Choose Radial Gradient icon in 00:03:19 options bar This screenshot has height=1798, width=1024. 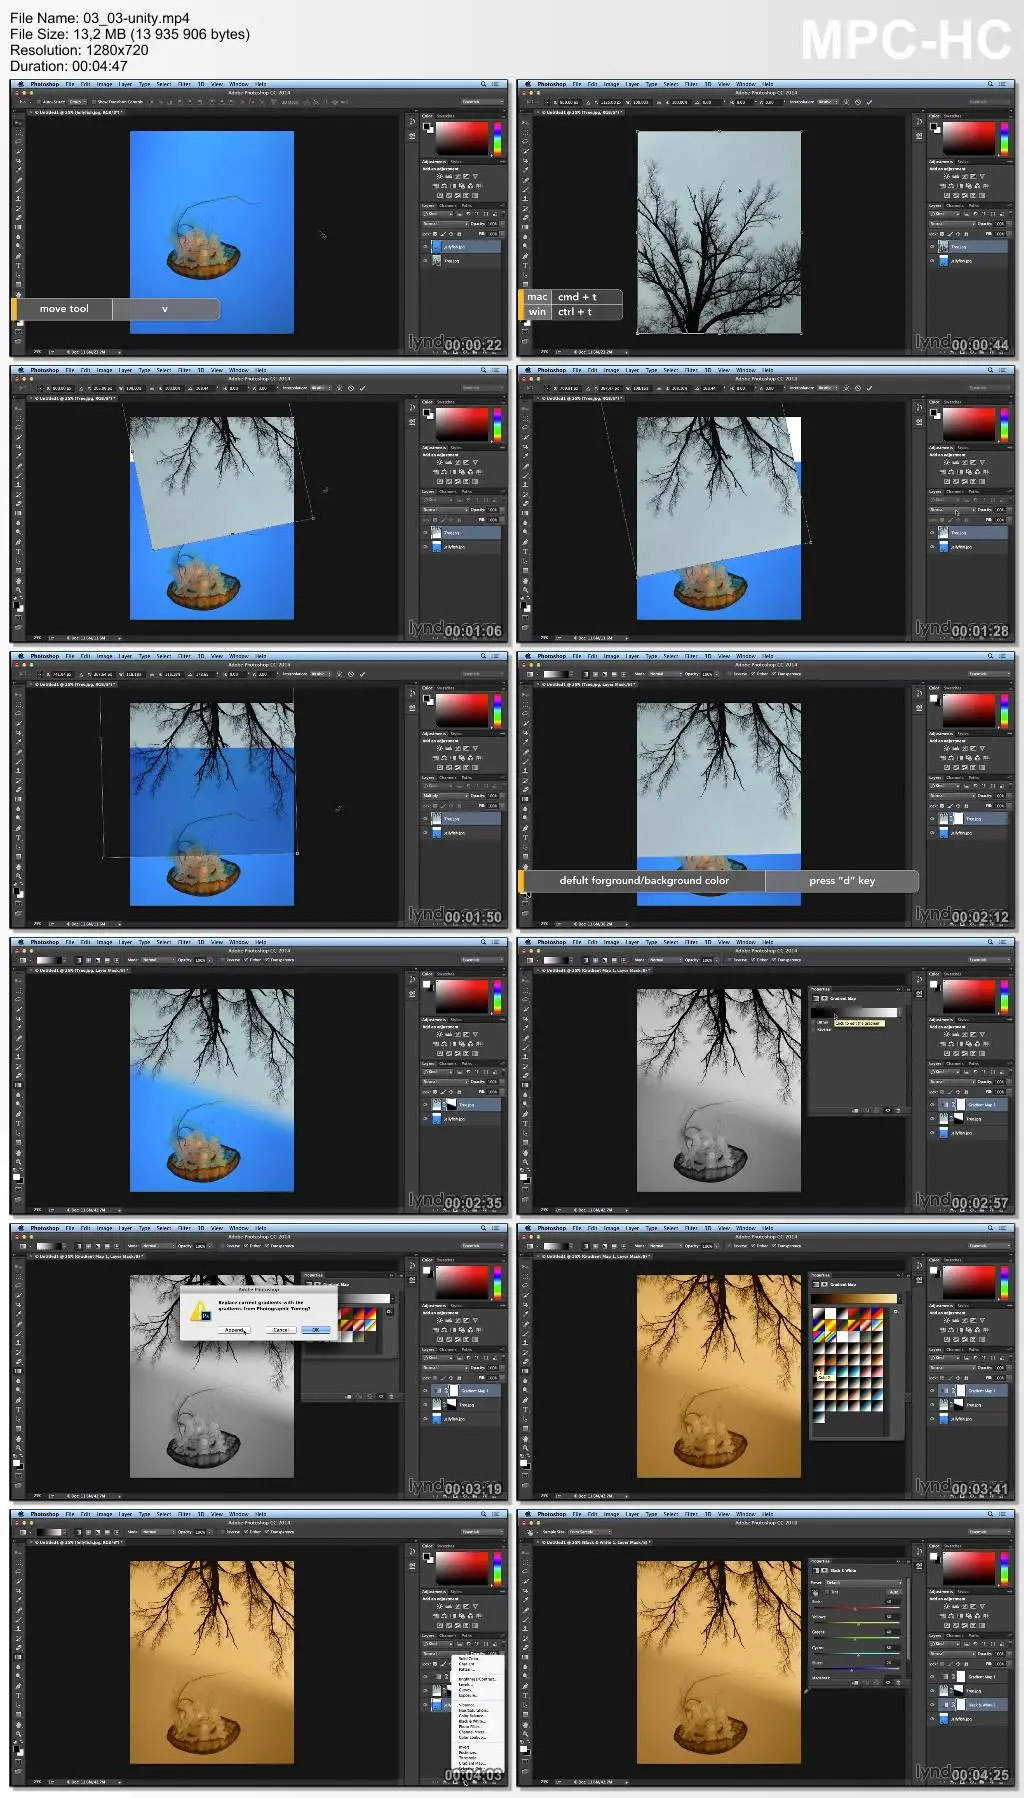pos(88,1246)
